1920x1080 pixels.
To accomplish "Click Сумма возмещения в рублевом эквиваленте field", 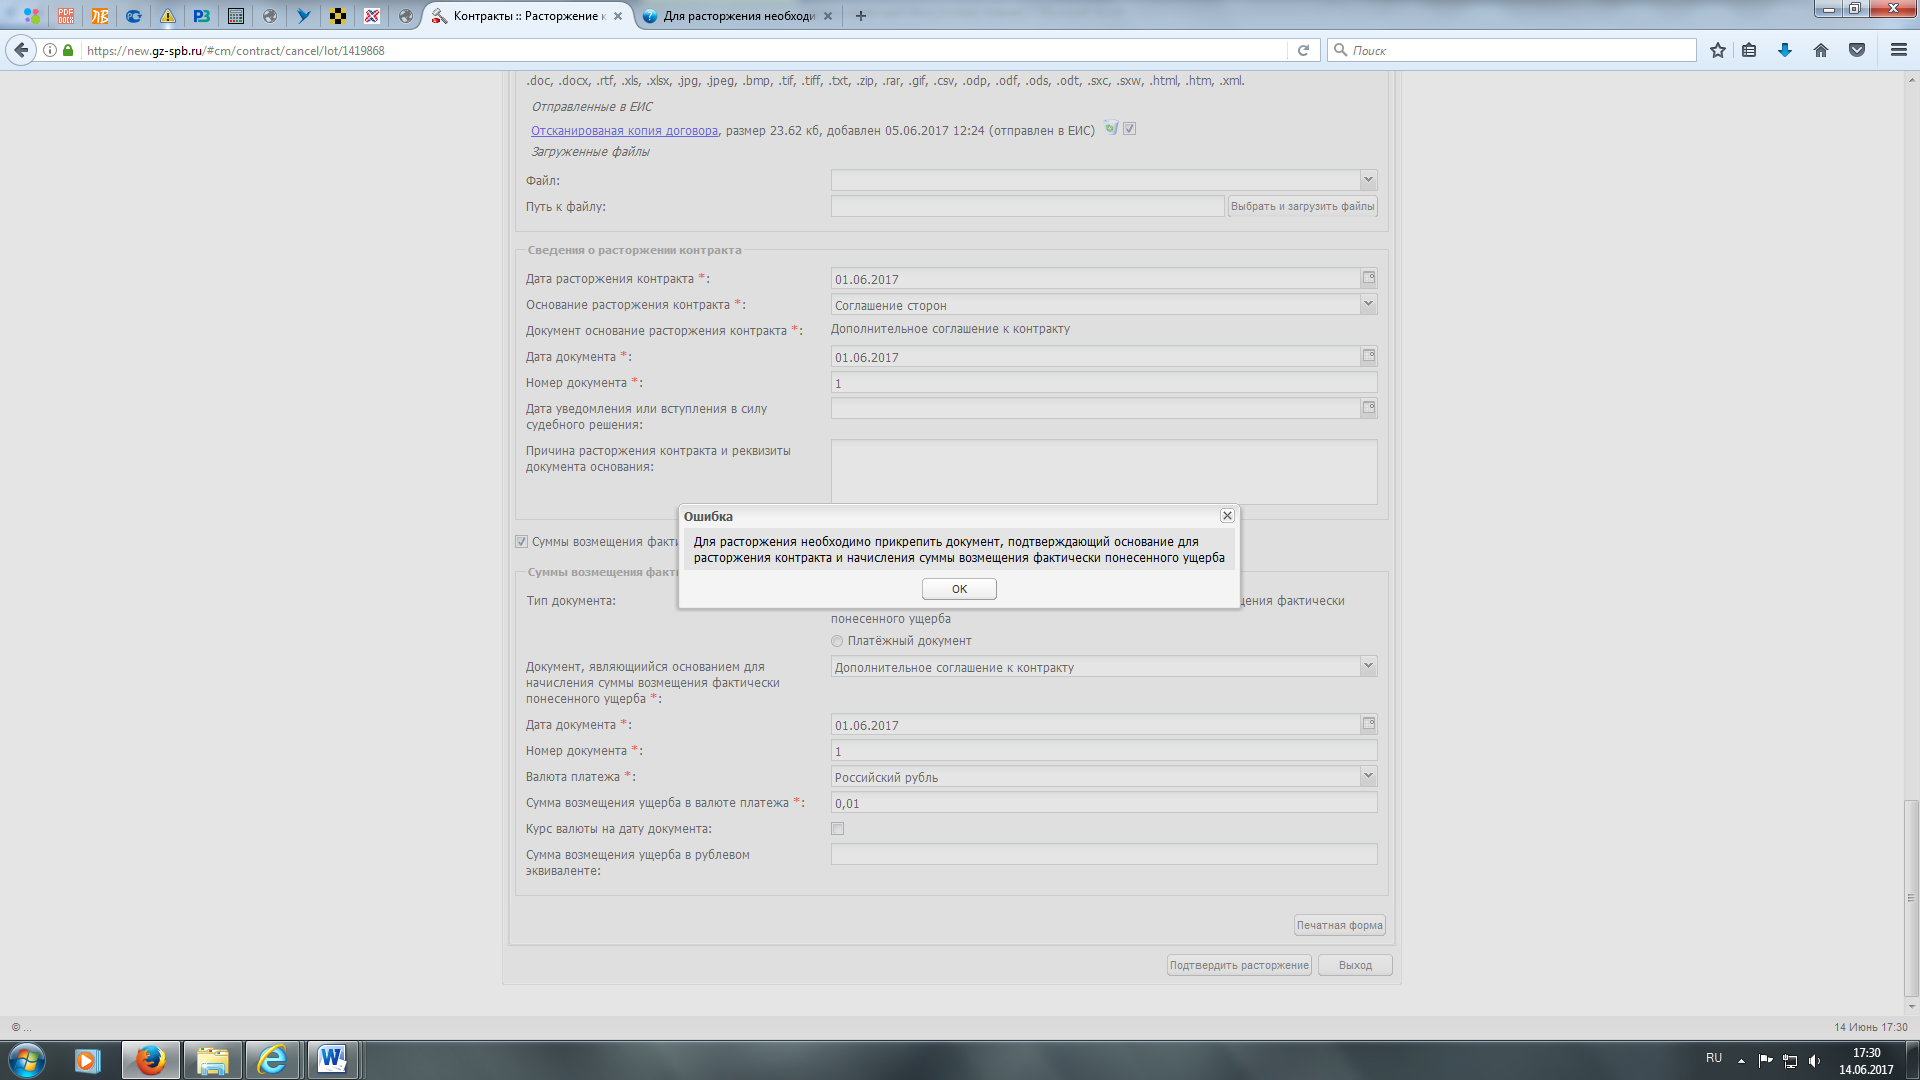I will point(1104,855).
